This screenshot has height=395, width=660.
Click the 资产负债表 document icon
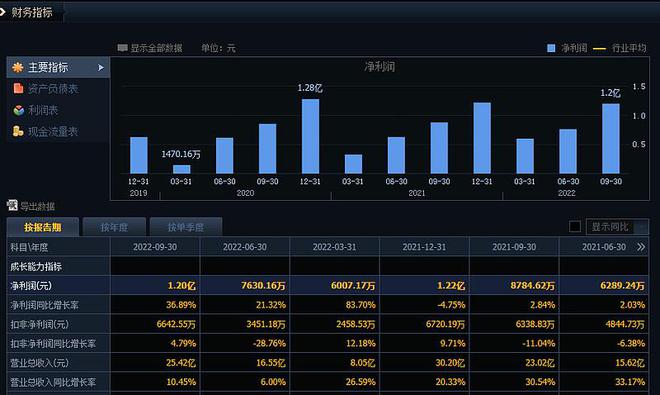[18, 88]
